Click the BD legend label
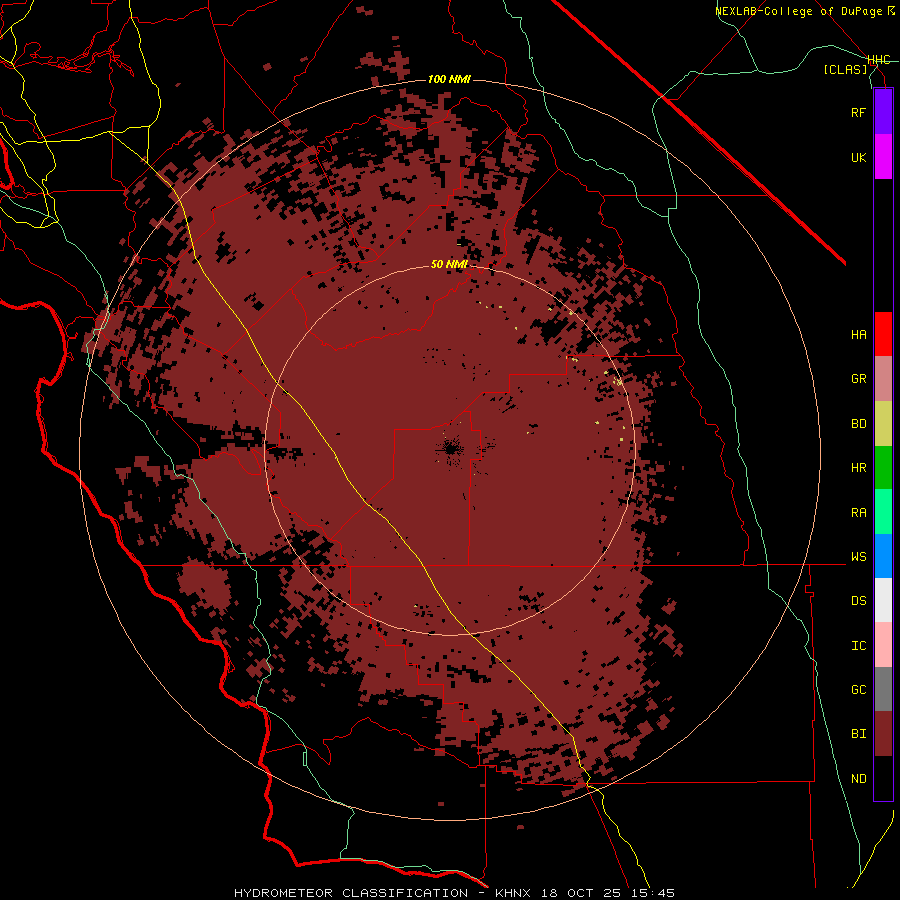Screen dimensions: 900x900 (859, 424)
